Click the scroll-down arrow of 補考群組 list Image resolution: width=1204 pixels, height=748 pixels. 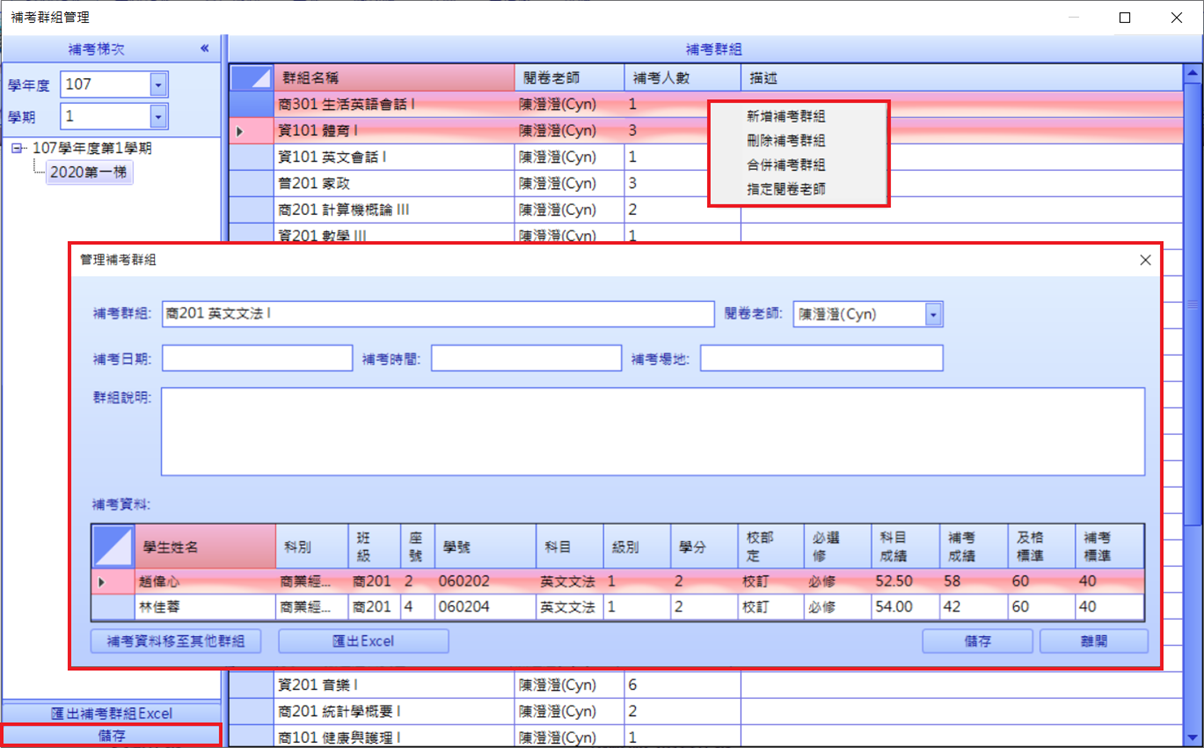(x=1193, y=739)
